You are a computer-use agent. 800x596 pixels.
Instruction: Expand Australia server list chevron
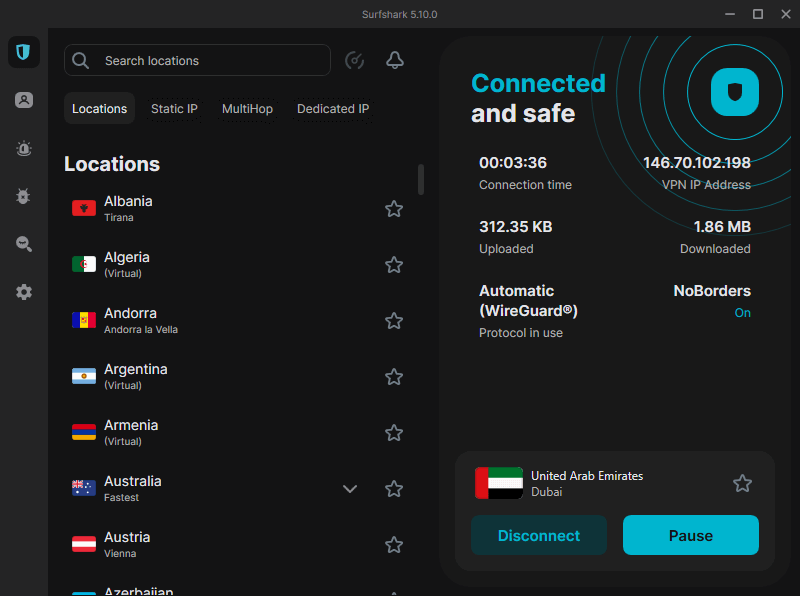[x=349, y=489]
